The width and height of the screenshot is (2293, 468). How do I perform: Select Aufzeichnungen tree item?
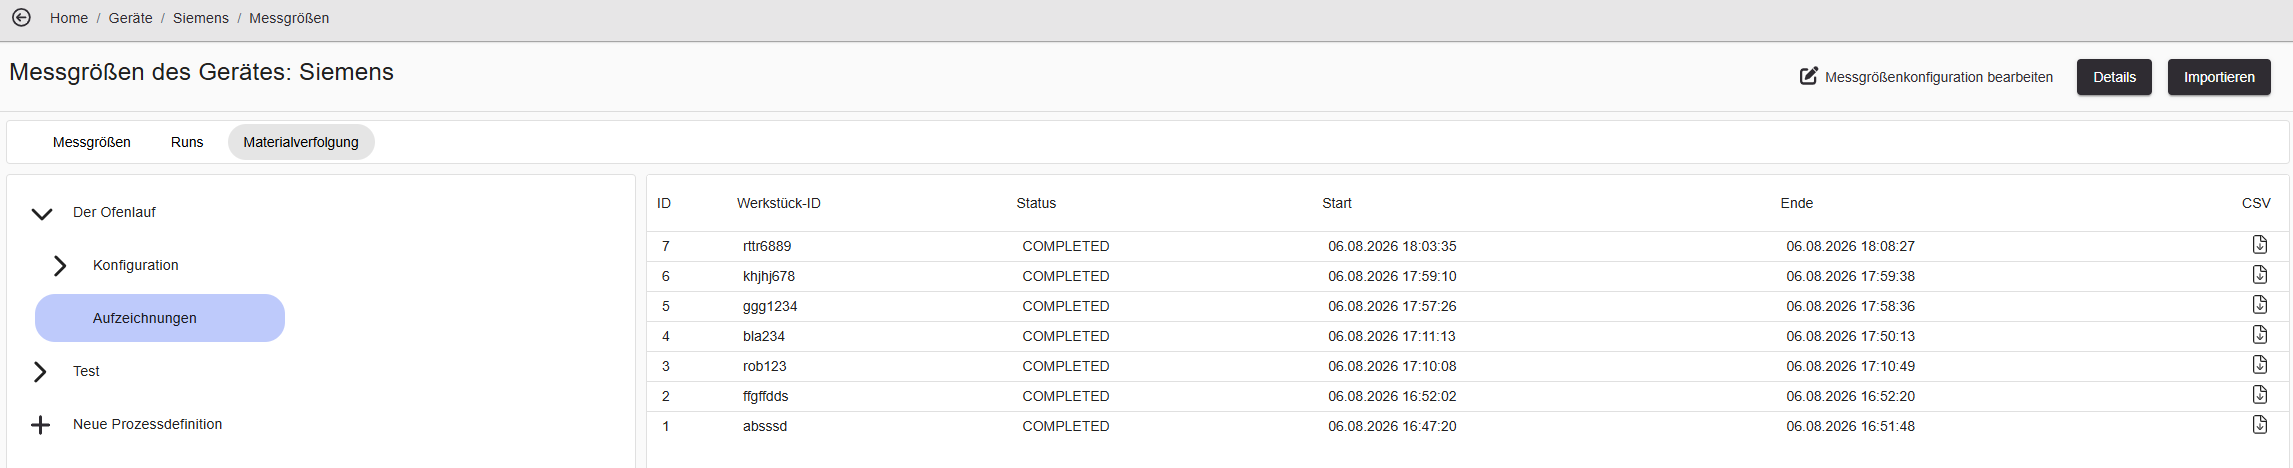tap(160, 318)
